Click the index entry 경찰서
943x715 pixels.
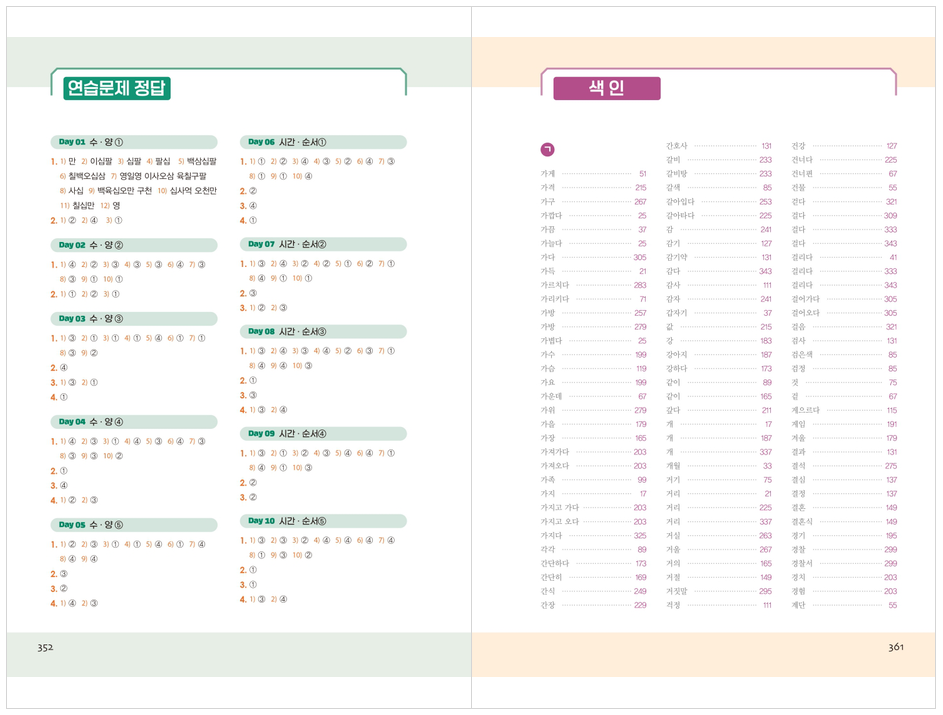(x=844, y=563)
